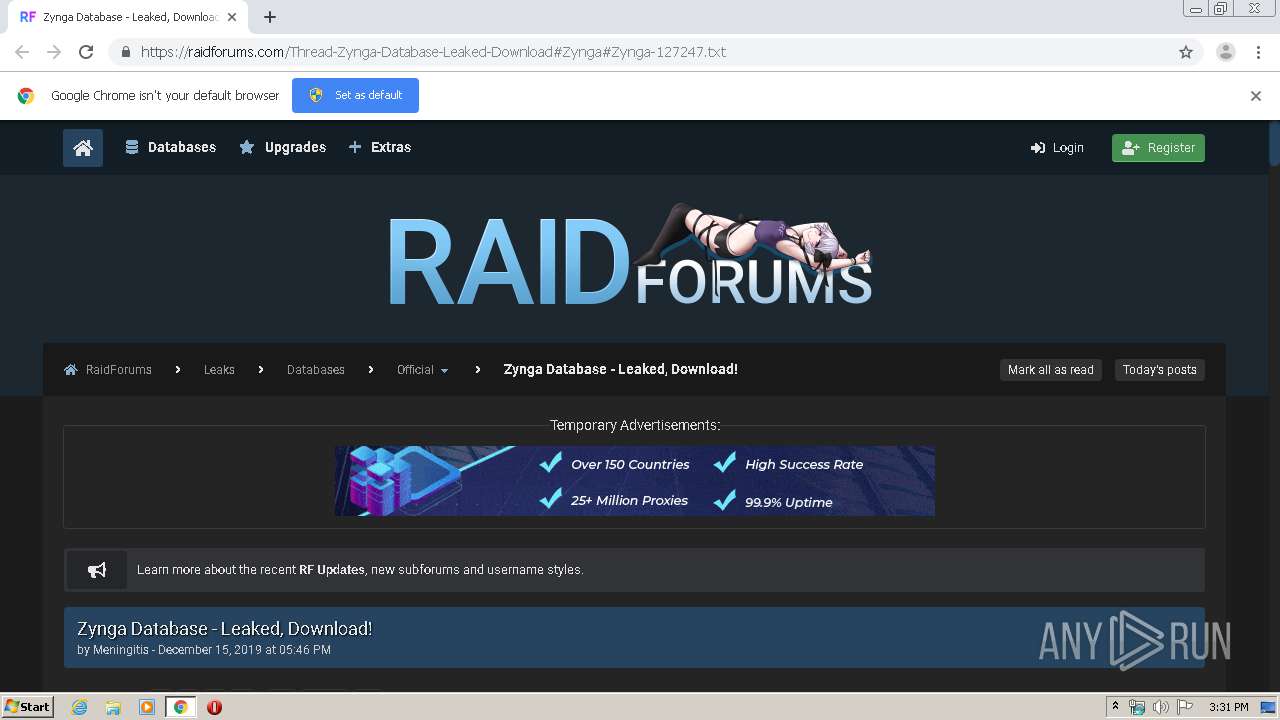
Task: Click the Login link
Action: 1057,148
